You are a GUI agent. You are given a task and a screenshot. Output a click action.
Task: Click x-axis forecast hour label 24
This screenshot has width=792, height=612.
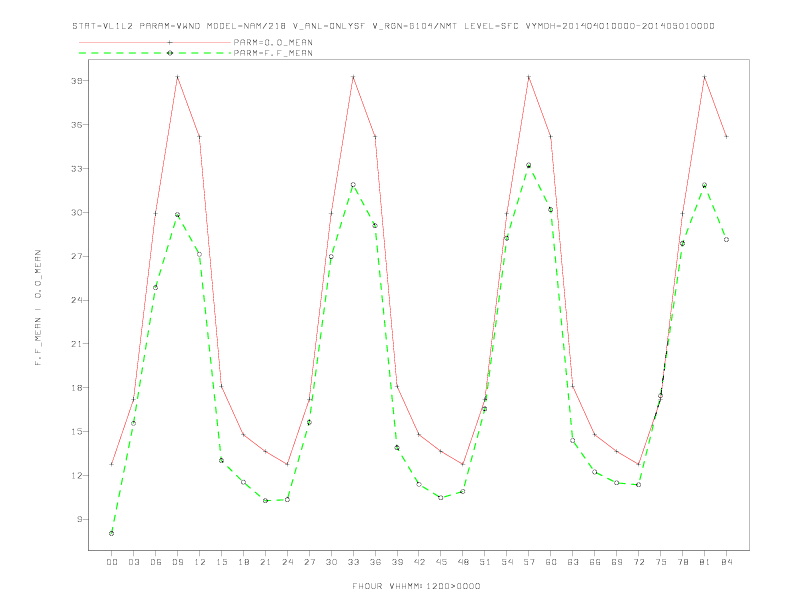tap(287, 562)
